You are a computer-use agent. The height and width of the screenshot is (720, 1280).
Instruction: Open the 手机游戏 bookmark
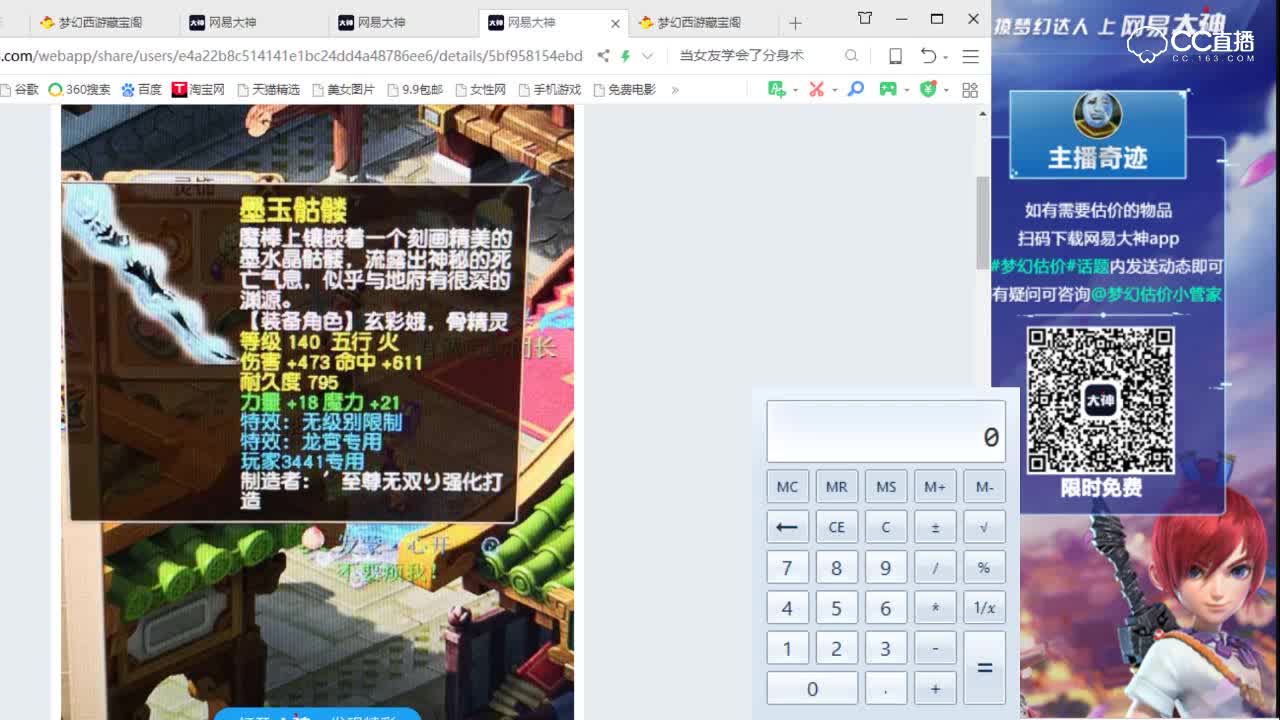pos(549,90)
